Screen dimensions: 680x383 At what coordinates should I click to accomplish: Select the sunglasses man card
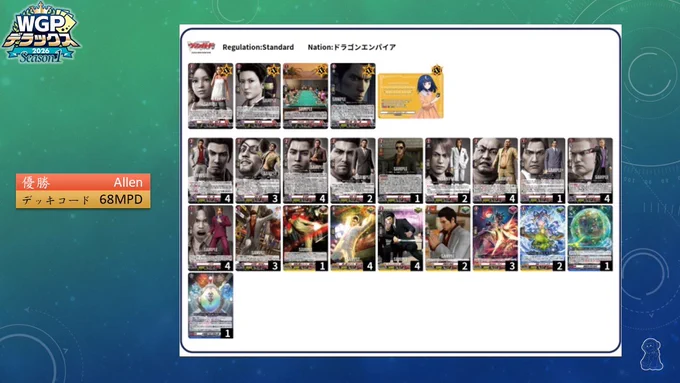coord(400,170)
